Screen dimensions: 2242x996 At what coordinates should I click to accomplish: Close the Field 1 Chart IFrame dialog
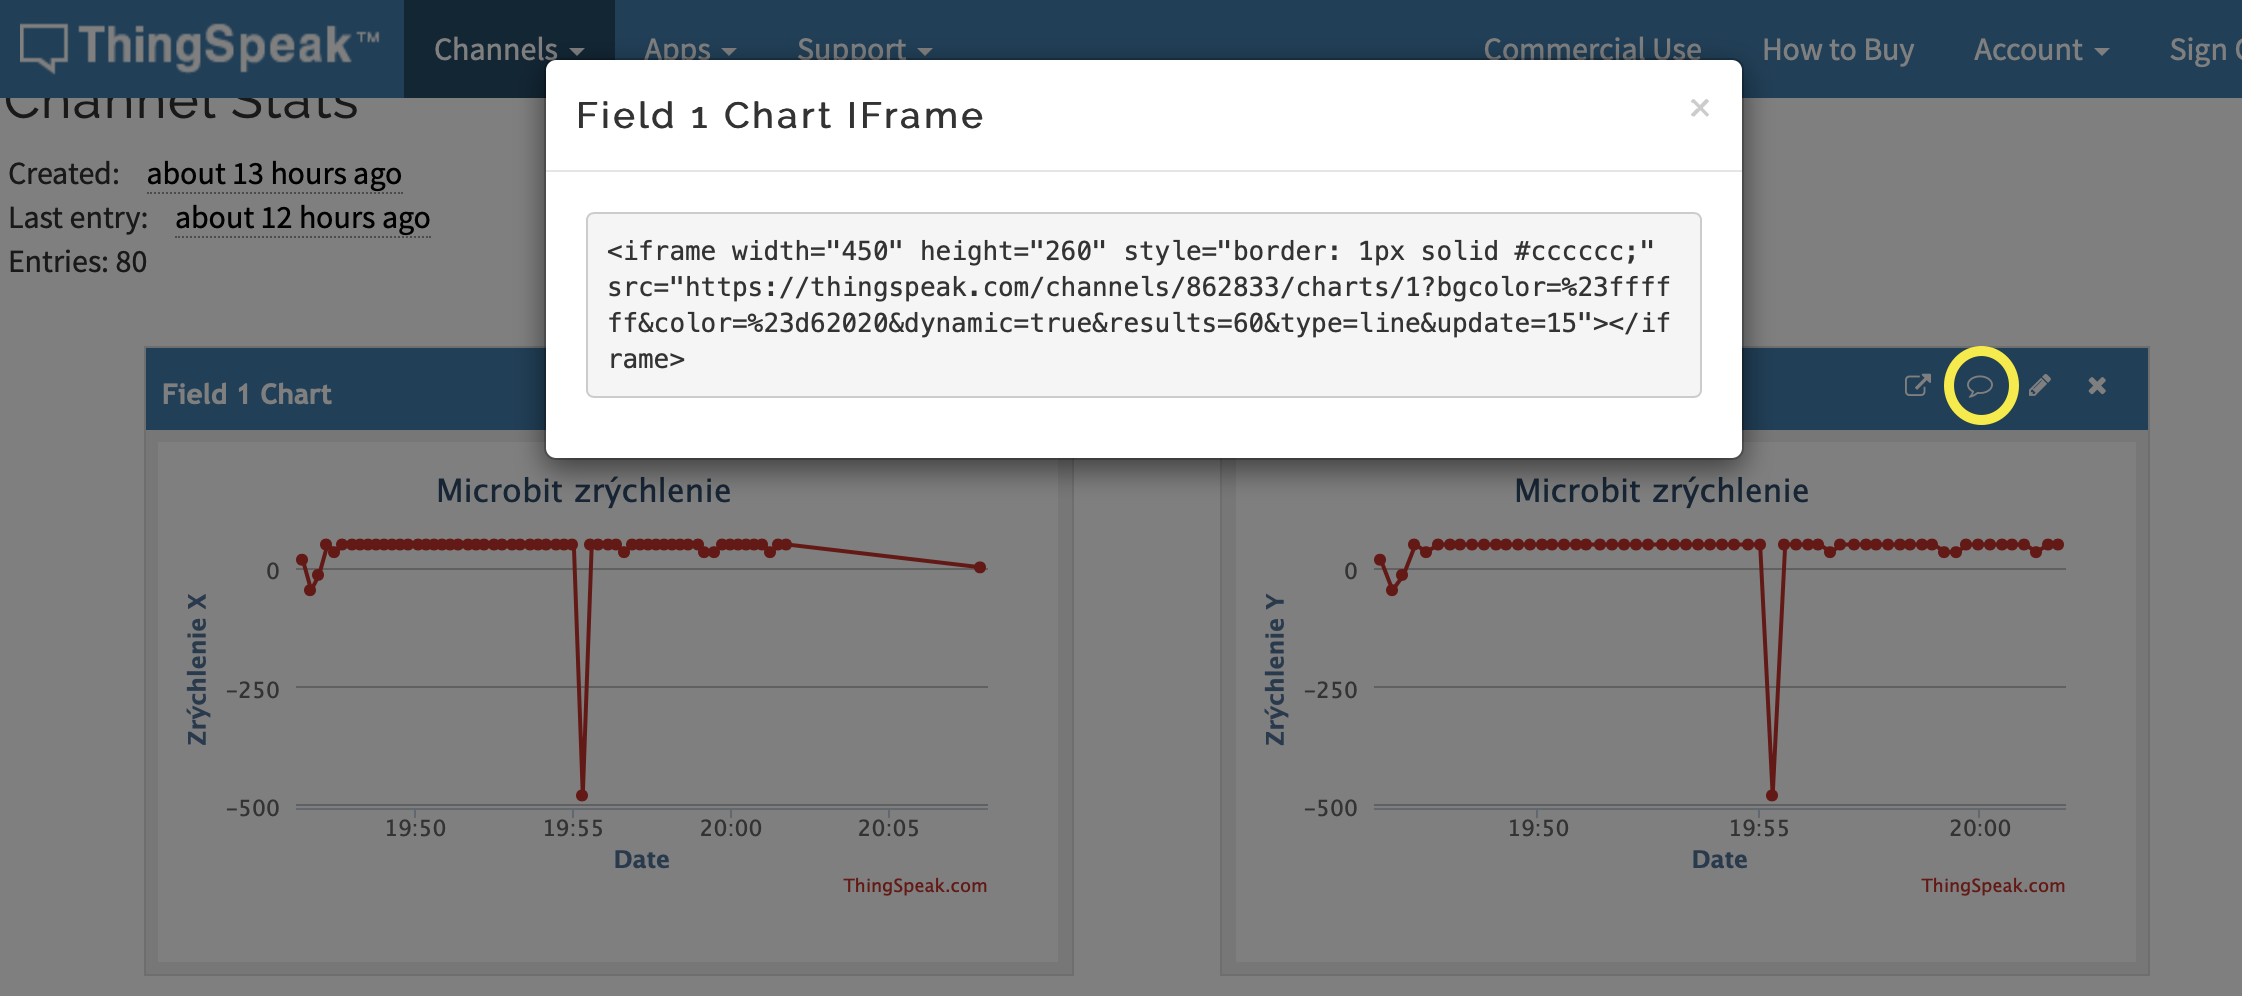coord(1699,108)
